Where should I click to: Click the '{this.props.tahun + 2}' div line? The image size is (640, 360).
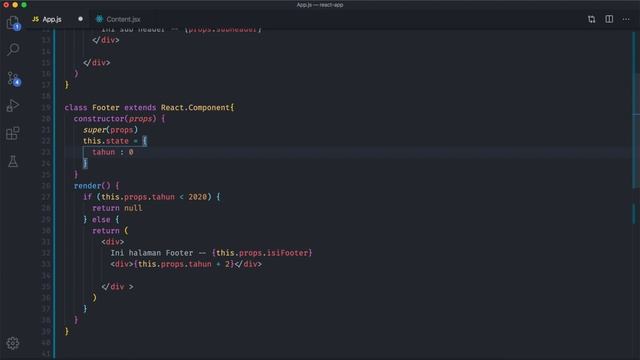coord(186,264)
